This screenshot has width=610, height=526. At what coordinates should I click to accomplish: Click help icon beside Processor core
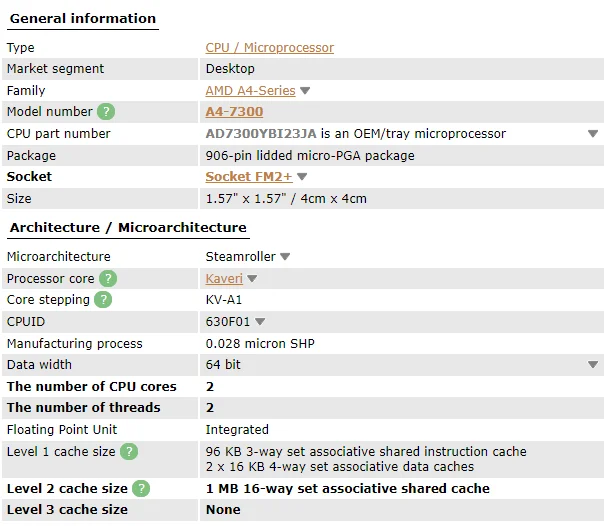tap(108, 279)
